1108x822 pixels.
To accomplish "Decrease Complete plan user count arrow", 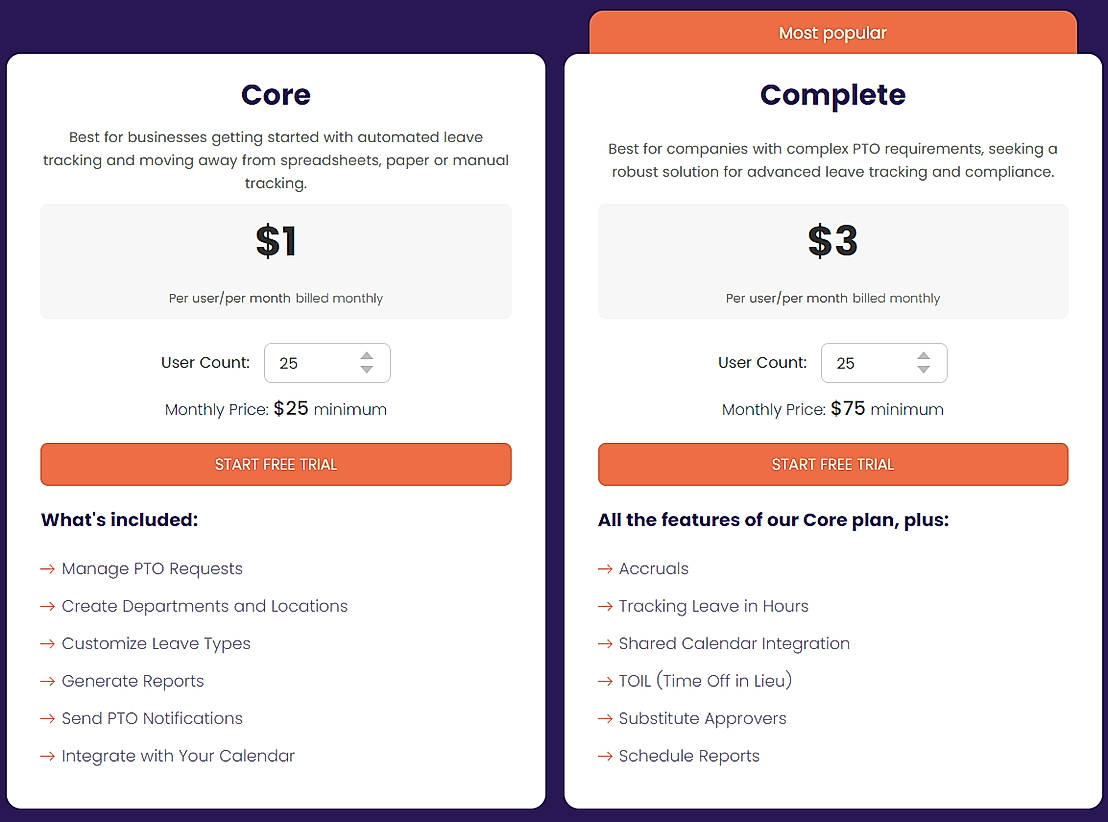I will pyautogui.click(x=923, y=370).
